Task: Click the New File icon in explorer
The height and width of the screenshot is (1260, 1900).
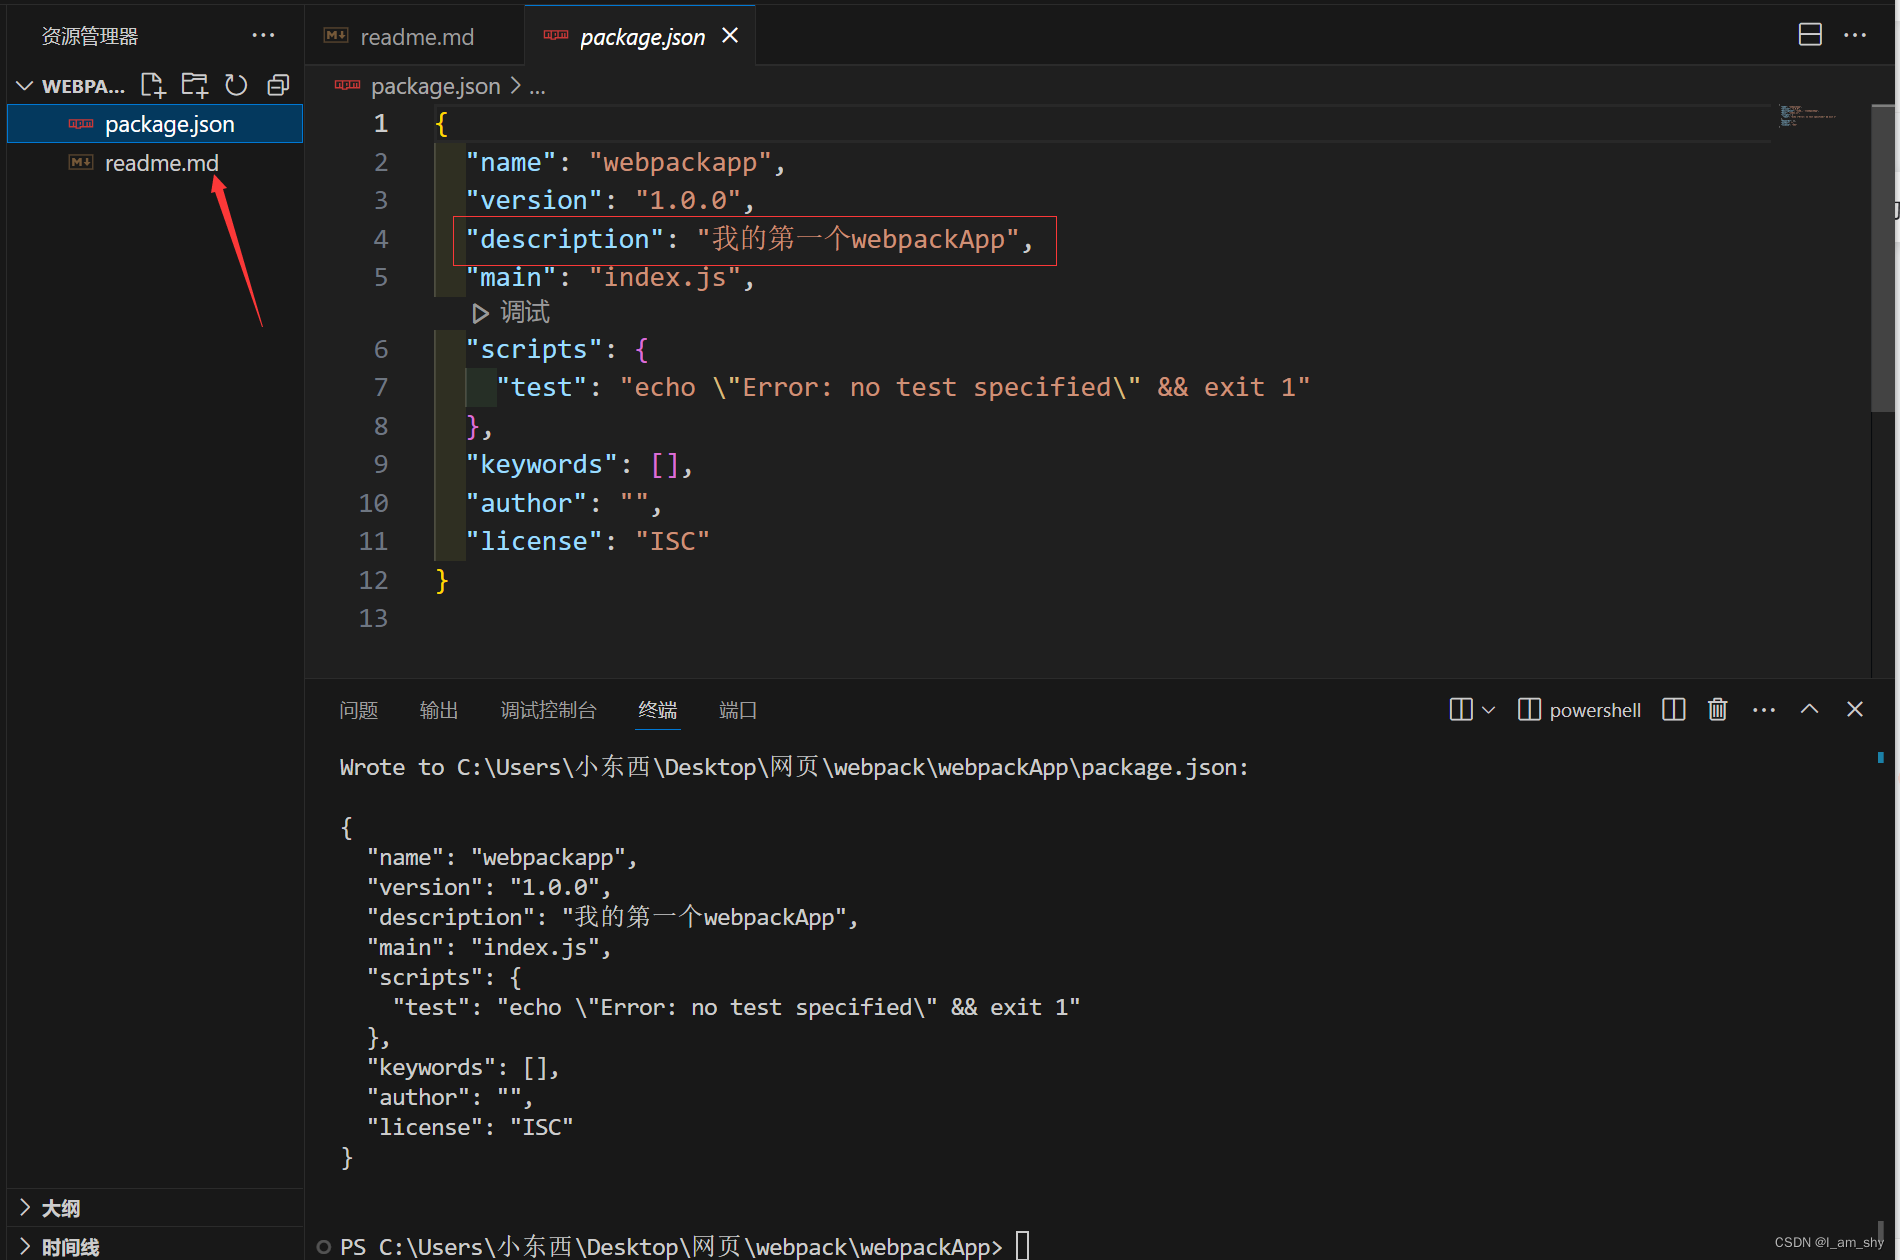Action: 152,86
